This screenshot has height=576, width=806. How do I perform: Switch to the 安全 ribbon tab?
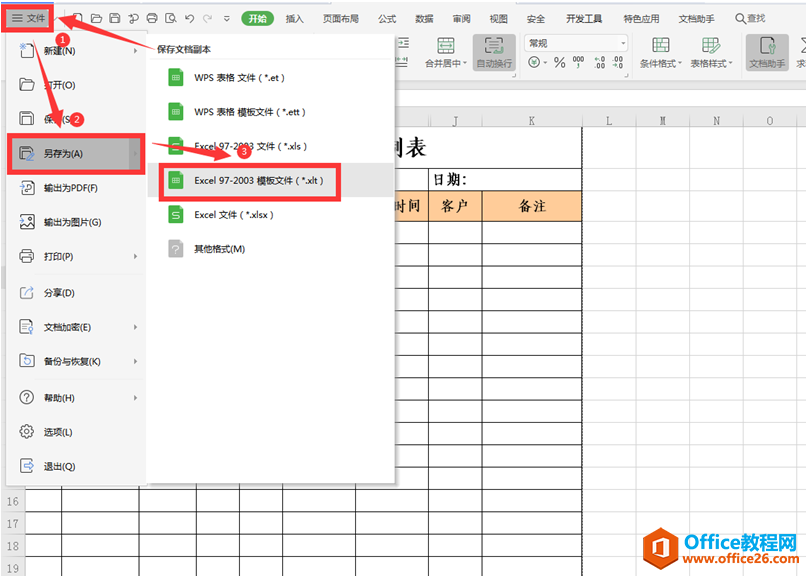(x=536, y=18)
